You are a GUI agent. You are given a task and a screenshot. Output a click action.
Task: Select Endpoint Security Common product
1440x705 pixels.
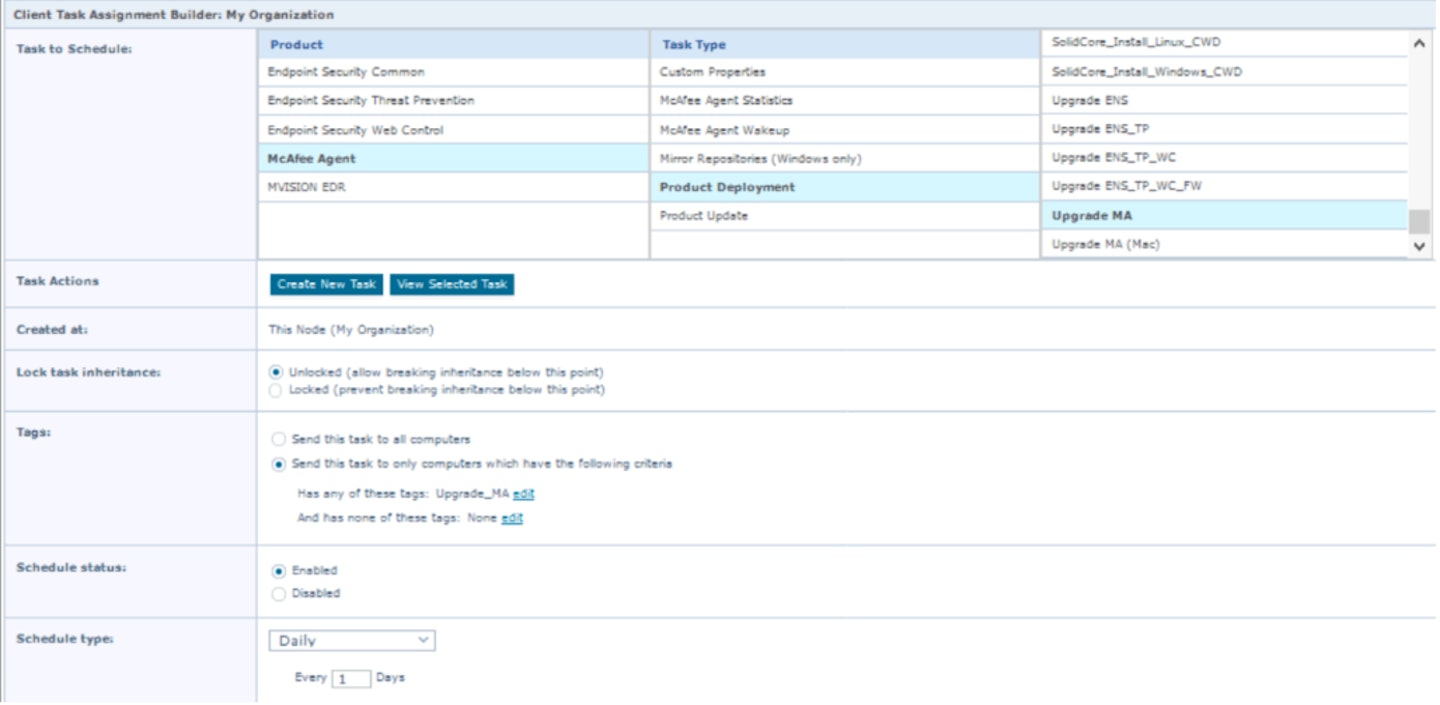(454, 72)
